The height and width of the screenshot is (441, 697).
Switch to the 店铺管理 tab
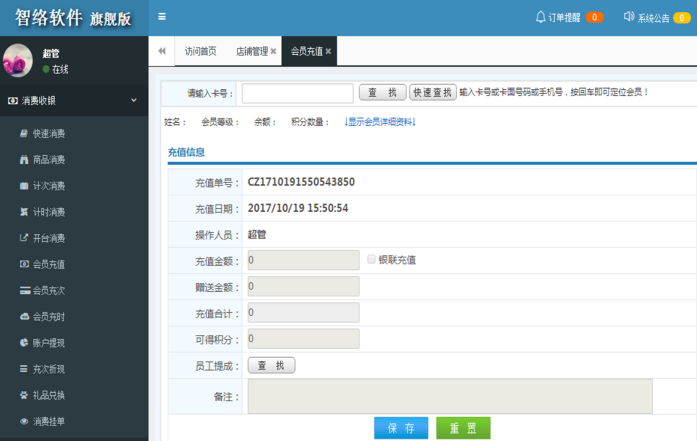[251, 51]
